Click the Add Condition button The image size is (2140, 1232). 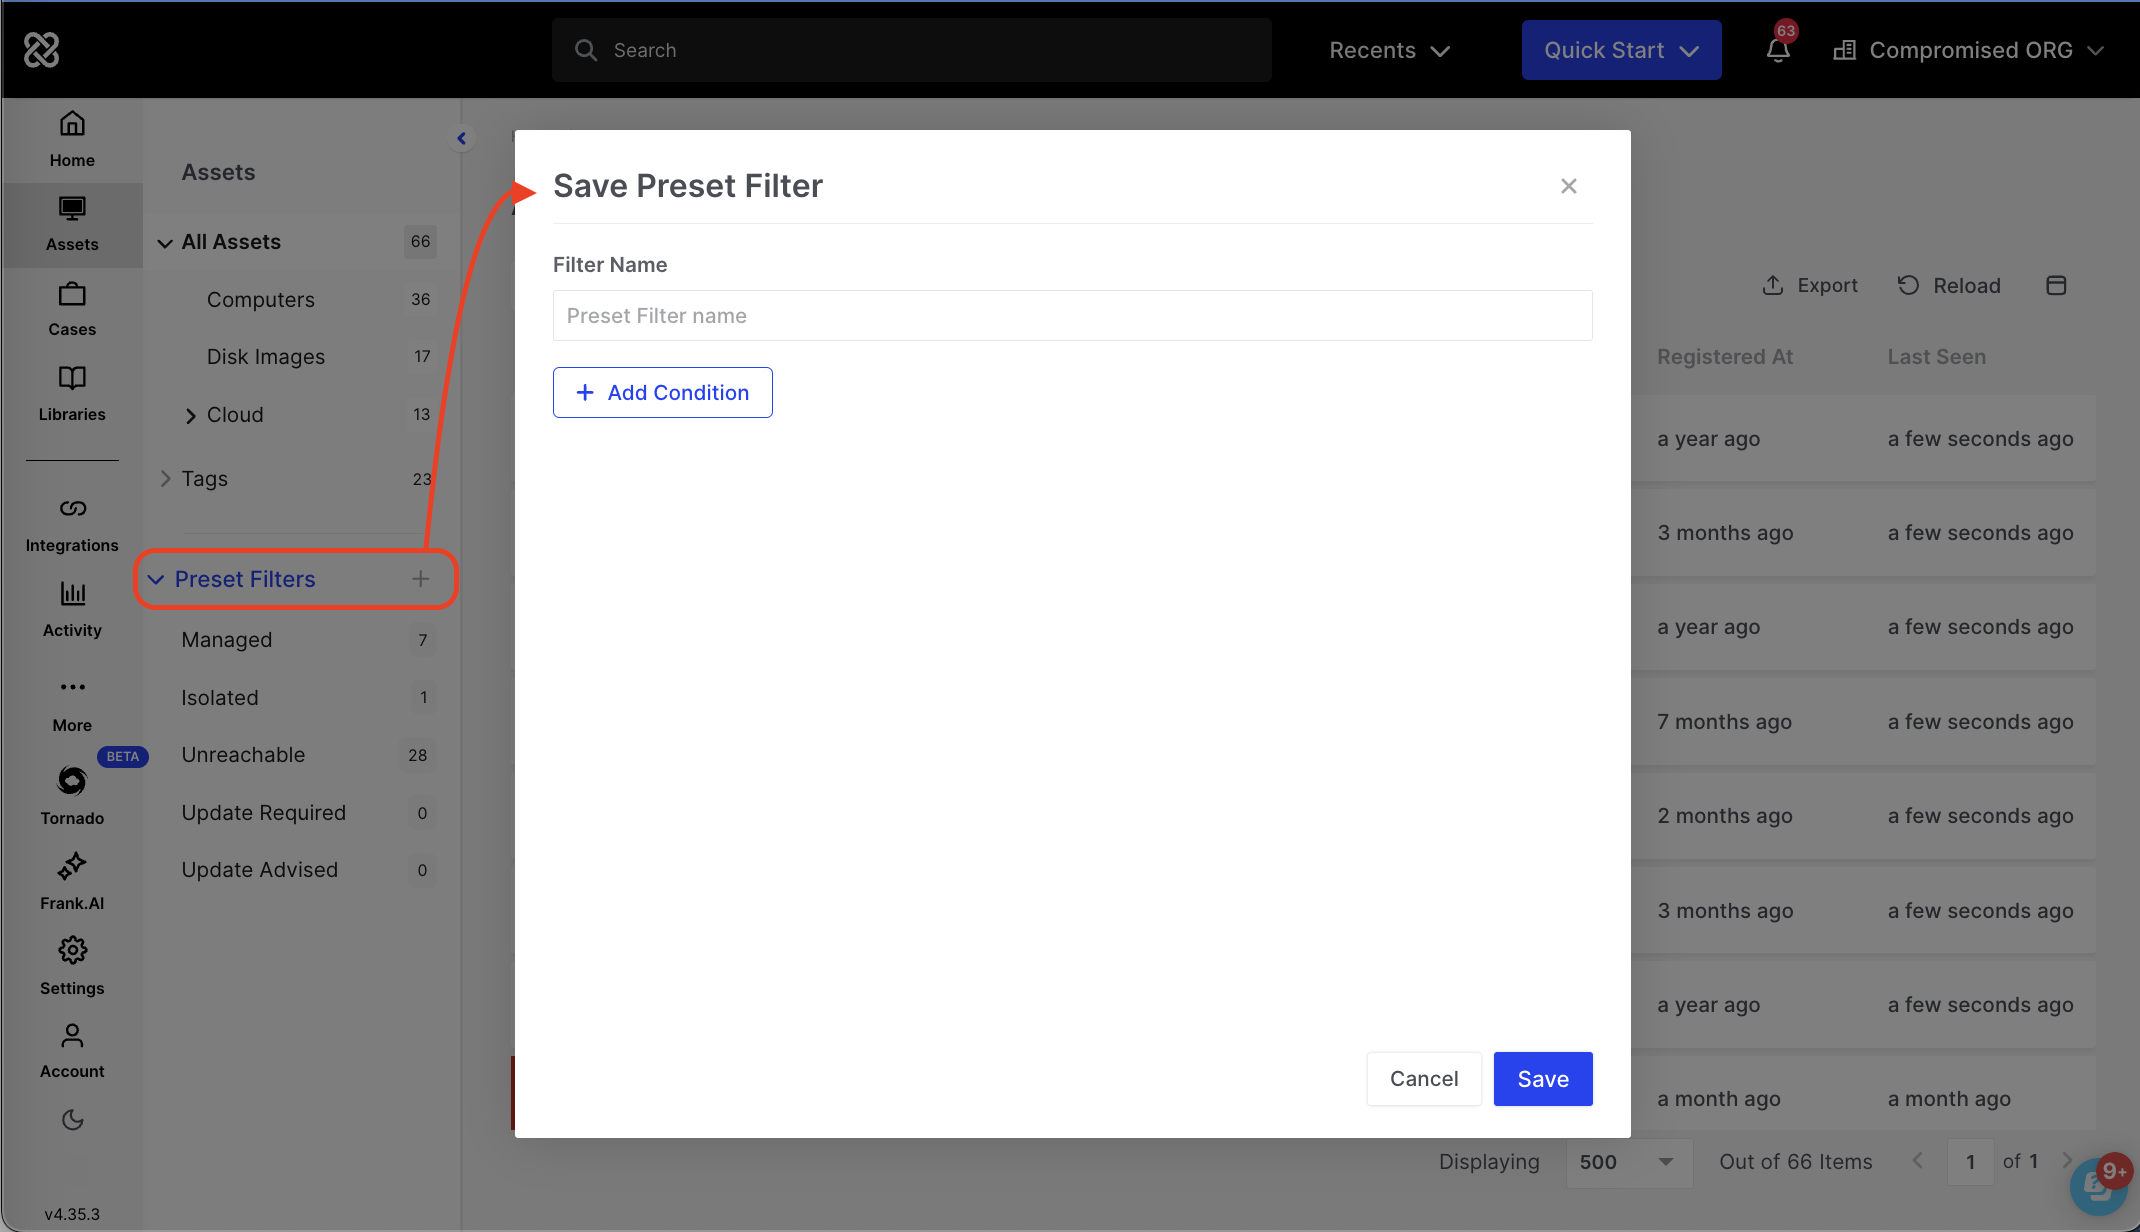pyautogui.click(x=662, y=393)
